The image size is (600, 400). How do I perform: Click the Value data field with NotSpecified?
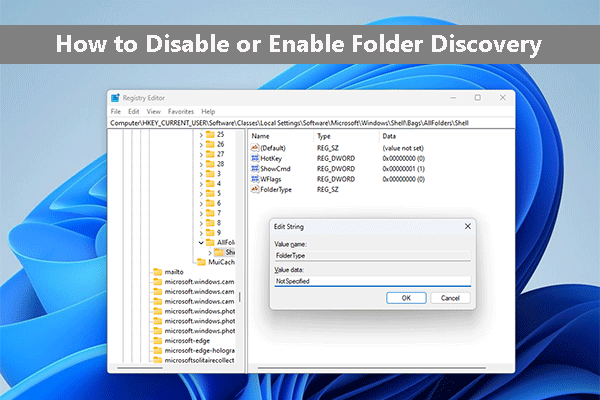point(372,281)
